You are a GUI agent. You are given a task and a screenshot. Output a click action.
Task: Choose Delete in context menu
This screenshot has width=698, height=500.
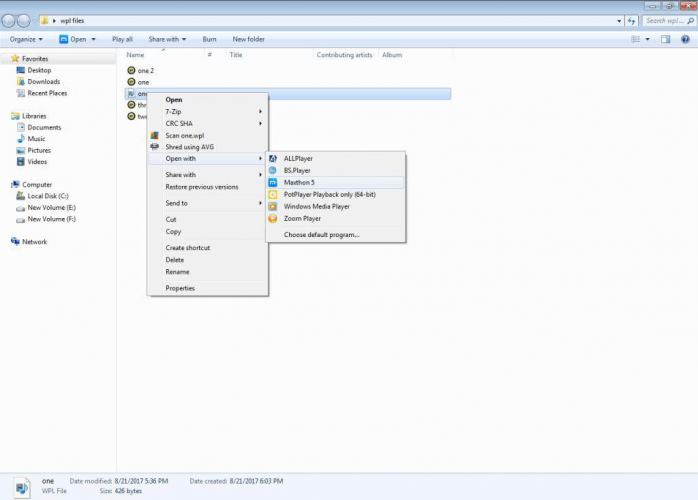coord(208,260)
